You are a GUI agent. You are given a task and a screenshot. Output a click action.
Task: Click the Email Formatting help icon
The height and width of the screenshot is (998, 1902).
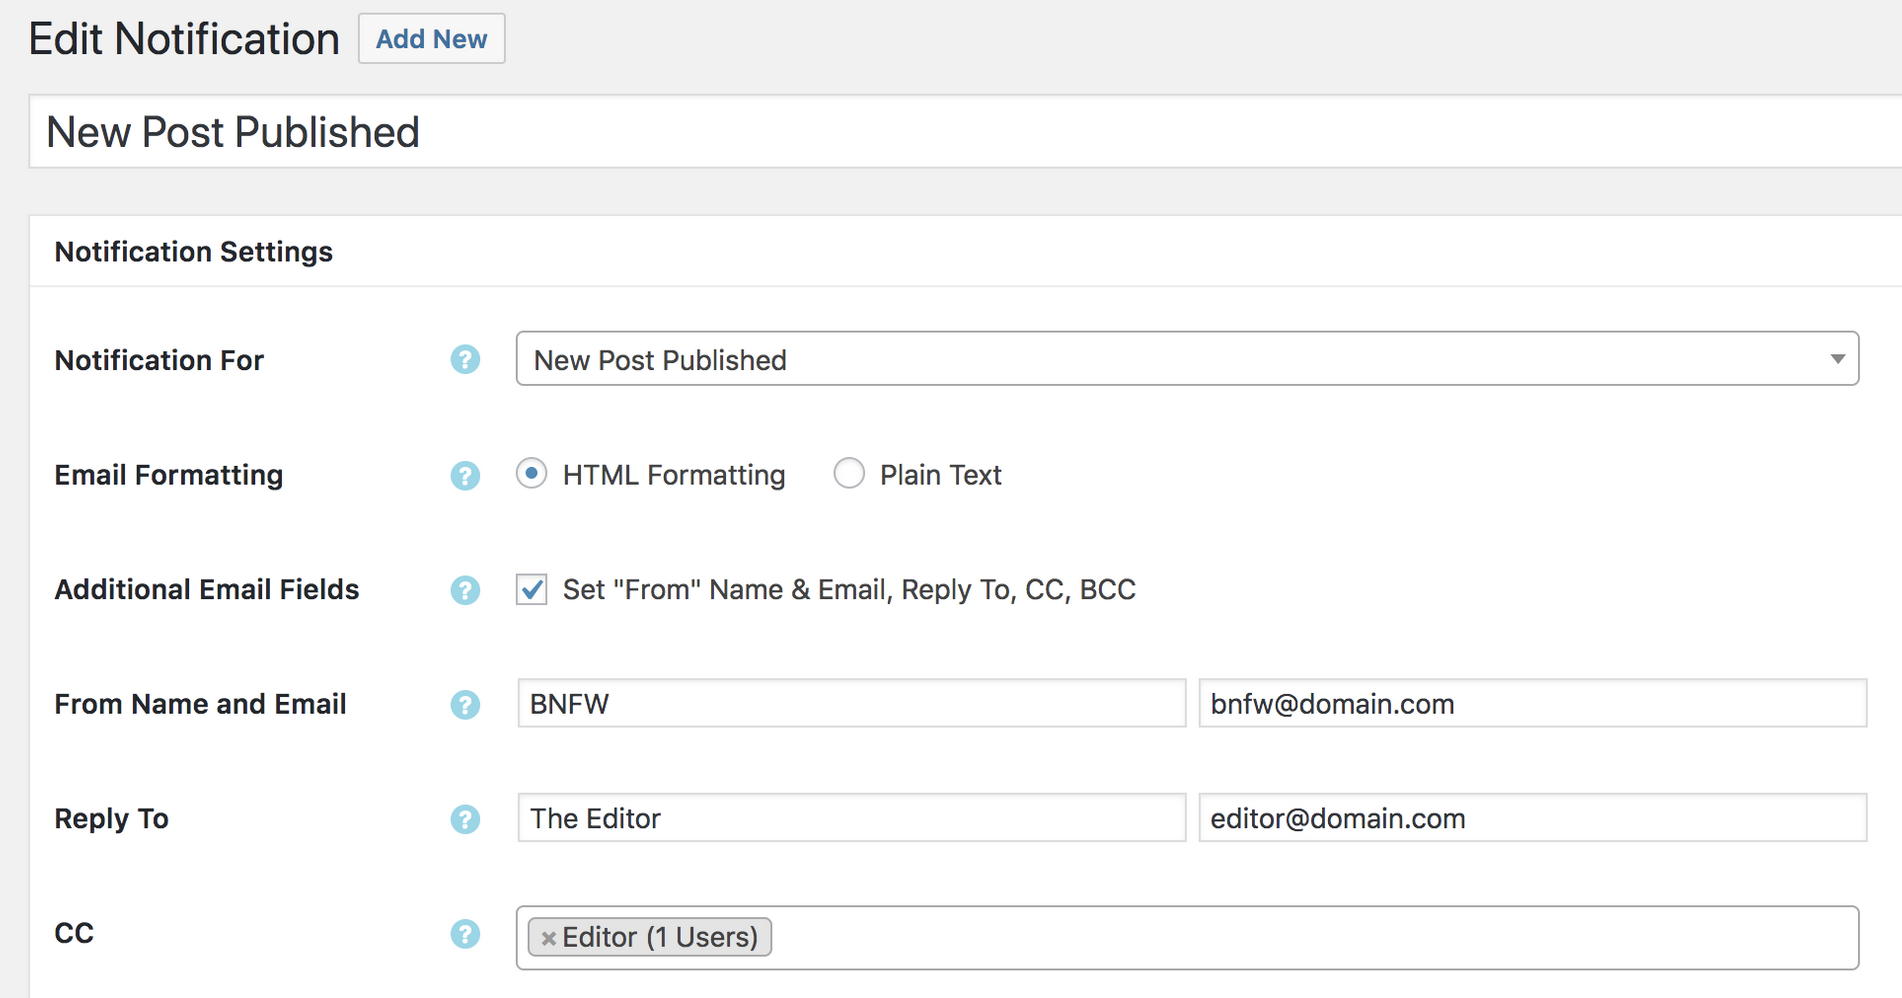pyautogui.click(x=465, y=476)
